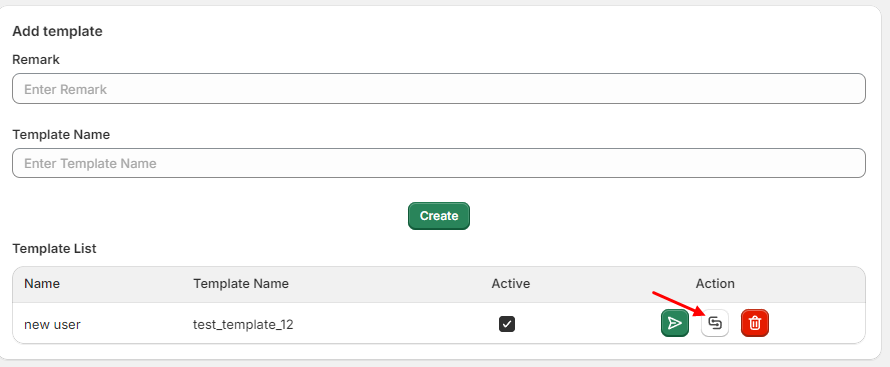This screenshot has width=890, height=367.
Task: Focus the Enter Remark input field
Action: tap(439, 88)
